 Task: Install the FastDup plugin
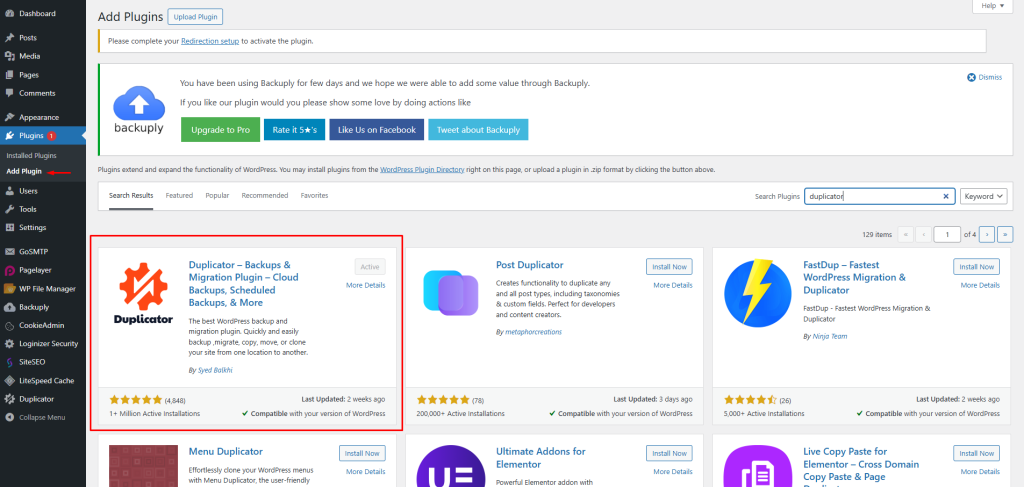click(x=976, y=266)
